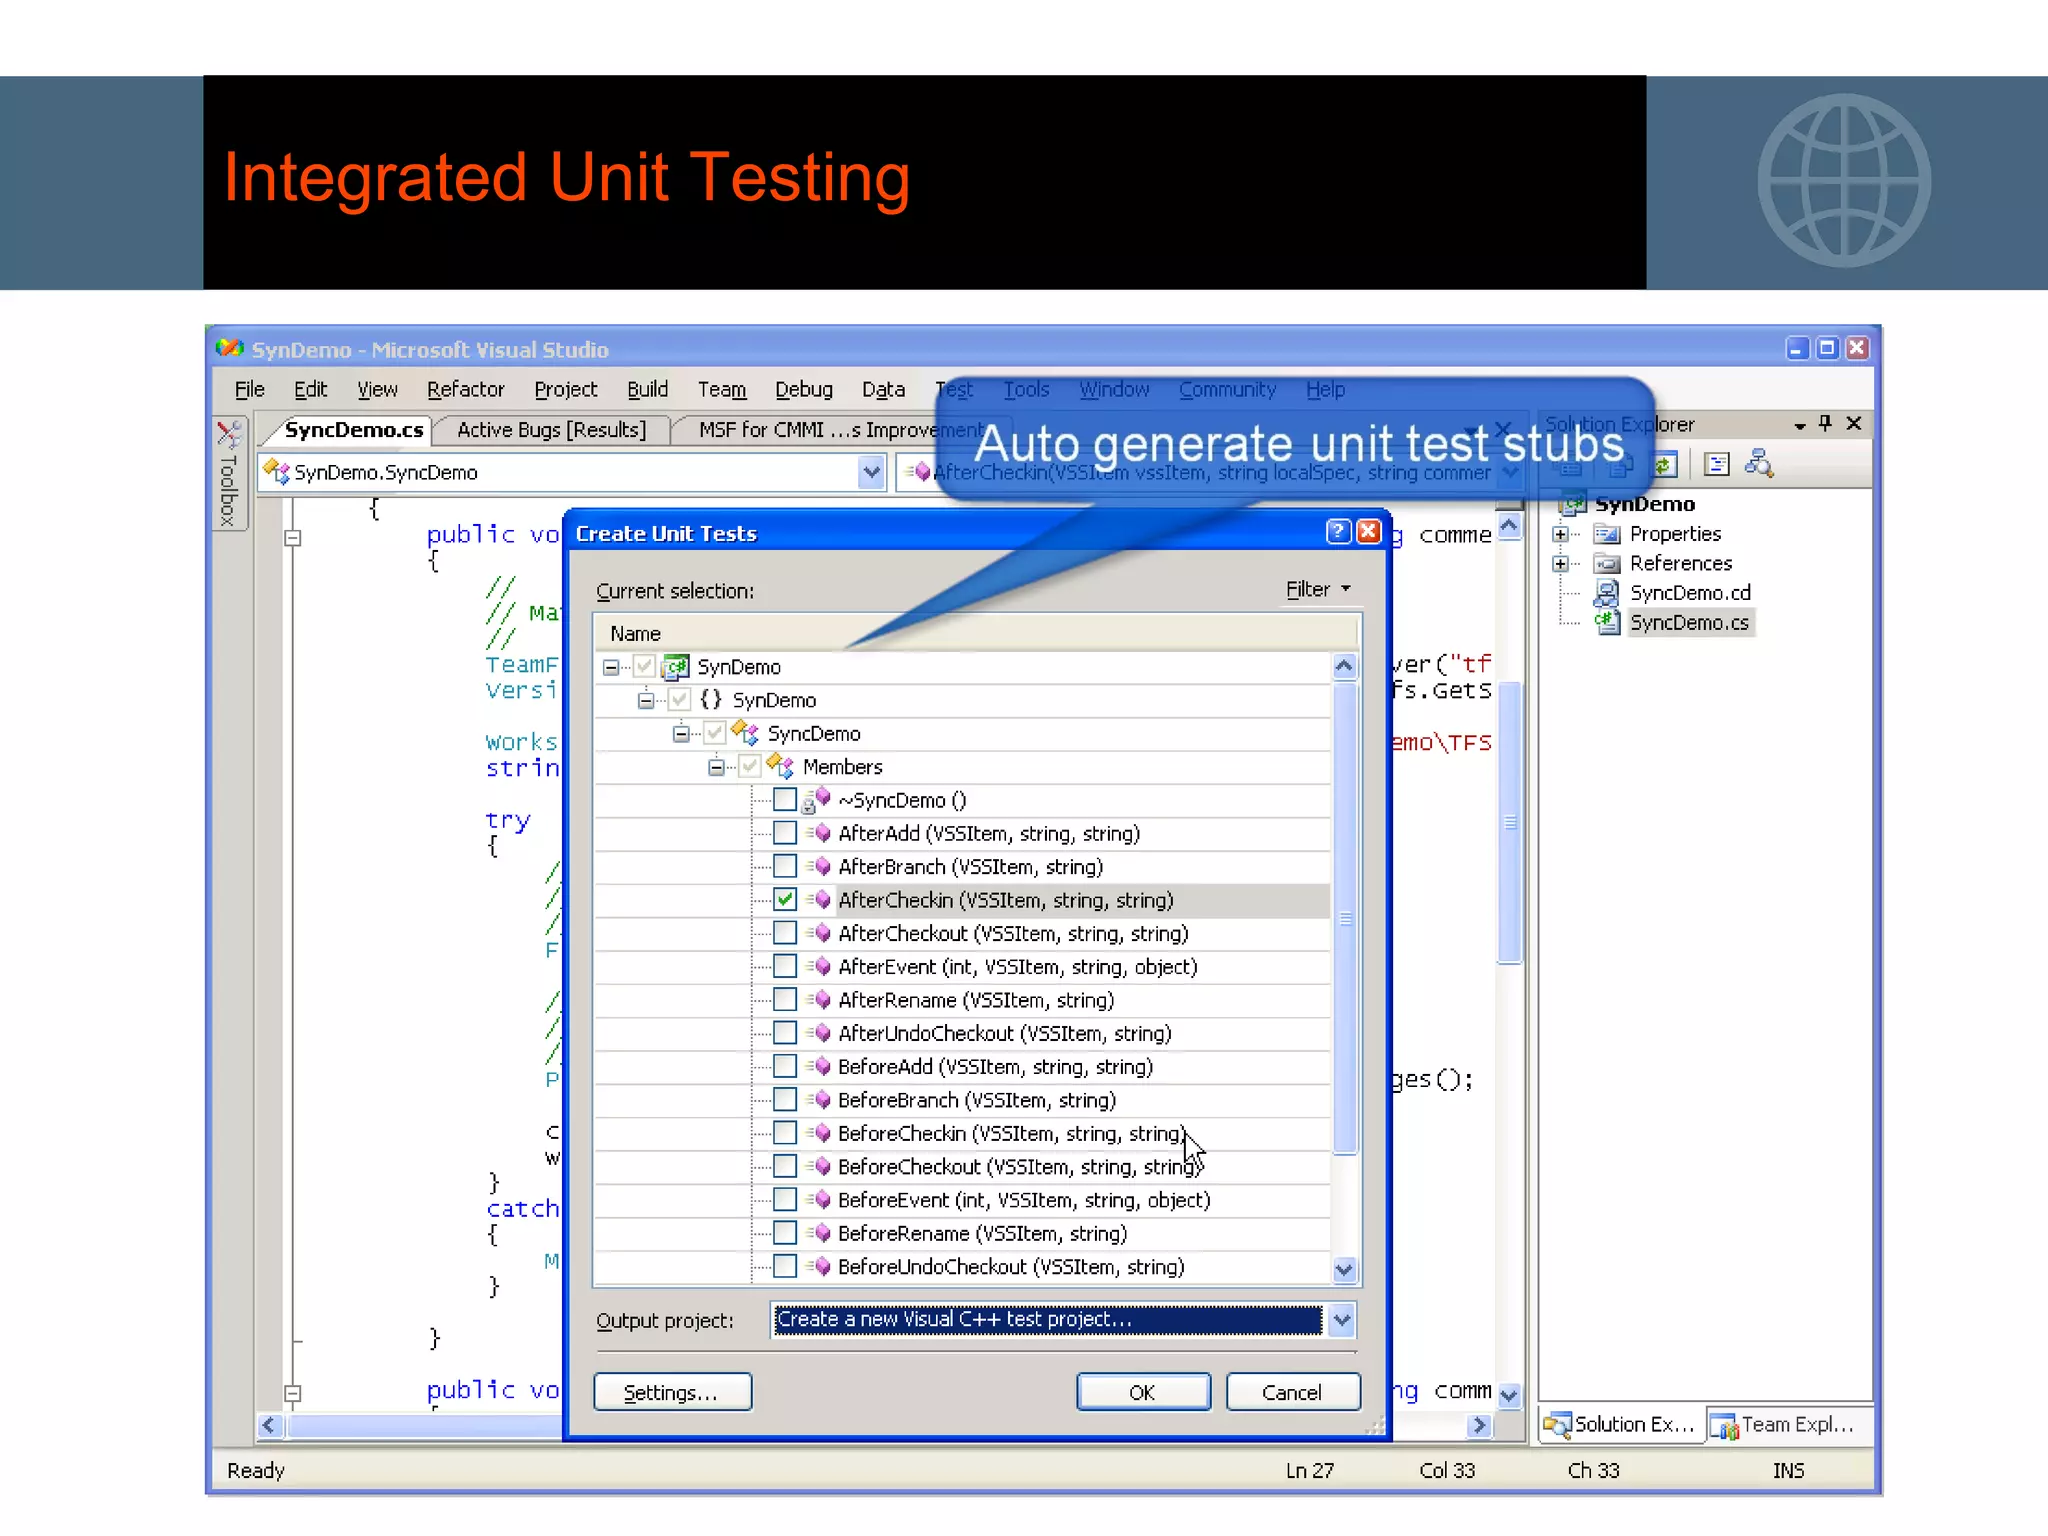Screen dimensions: 2048x1536
Task: Click the View Code icon in Solution Explorer
Action: tap(1716, 464)
